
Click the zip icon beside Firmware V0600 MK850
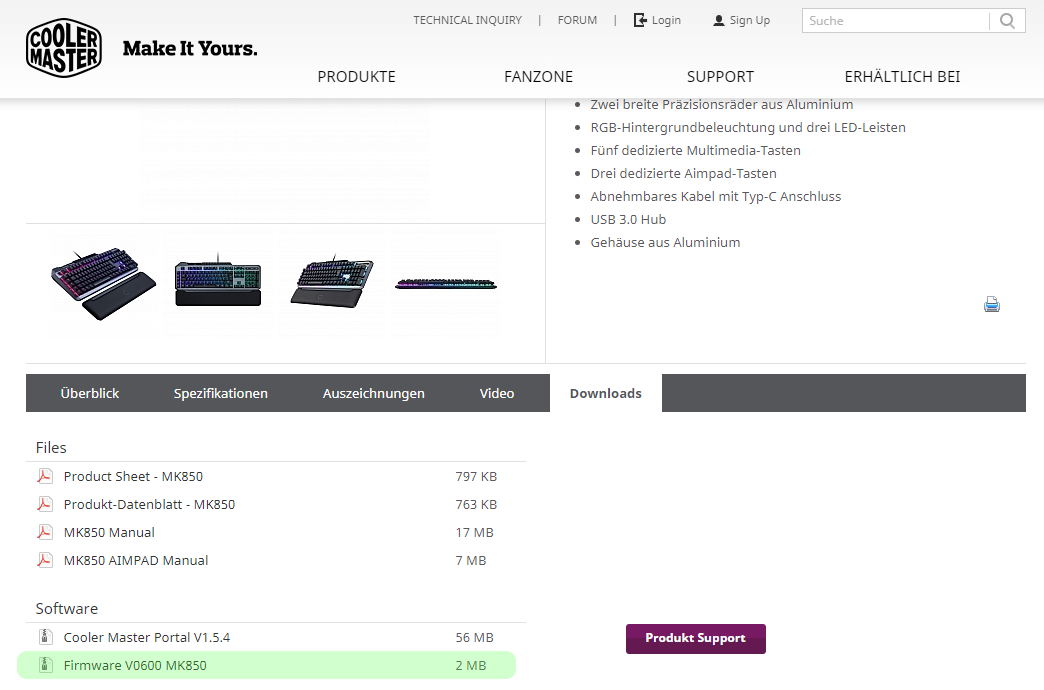coord(45,665)
